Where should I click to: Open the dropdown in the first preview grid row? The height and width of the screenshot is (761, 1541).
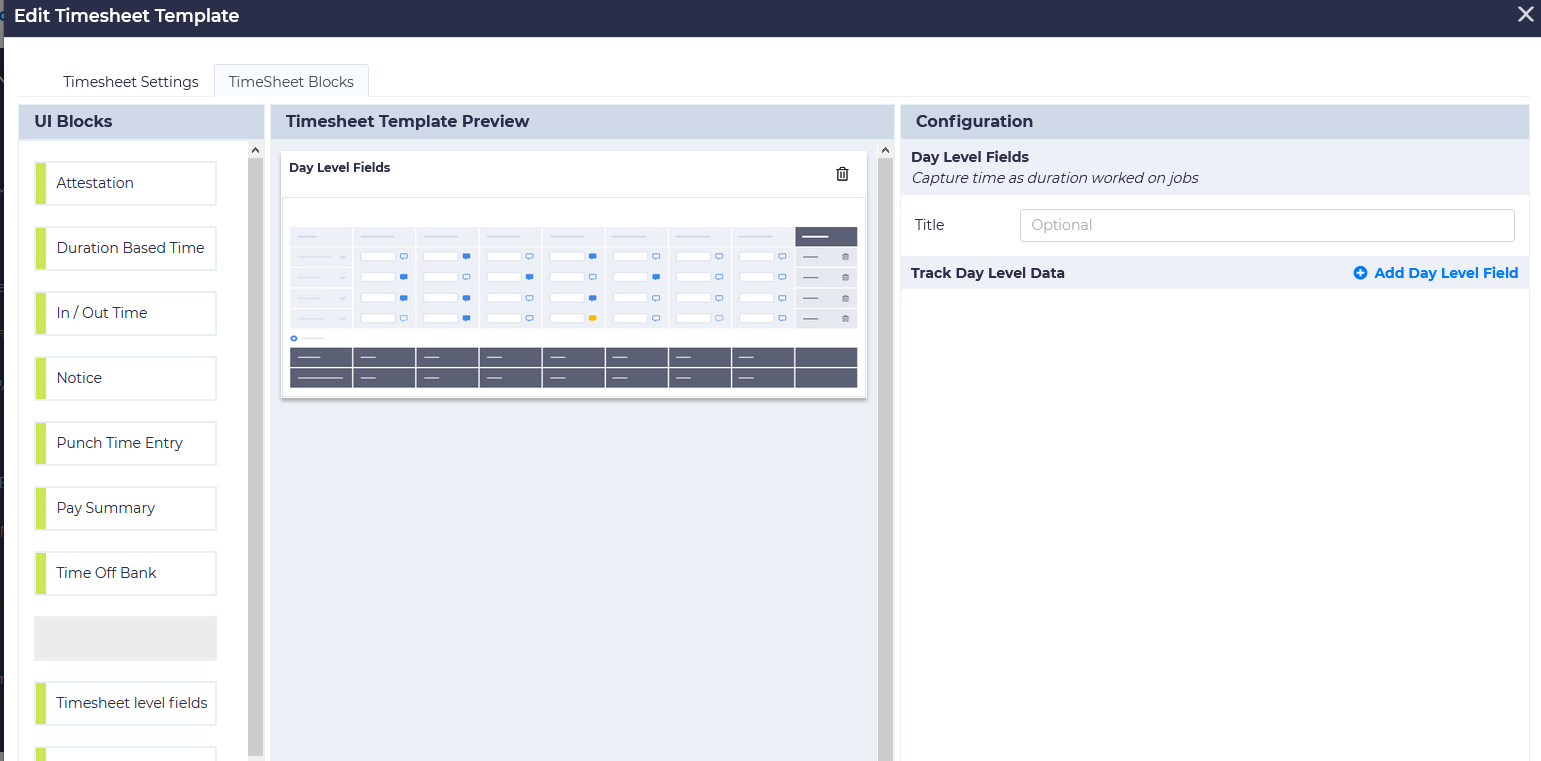[x=343, y=257]
